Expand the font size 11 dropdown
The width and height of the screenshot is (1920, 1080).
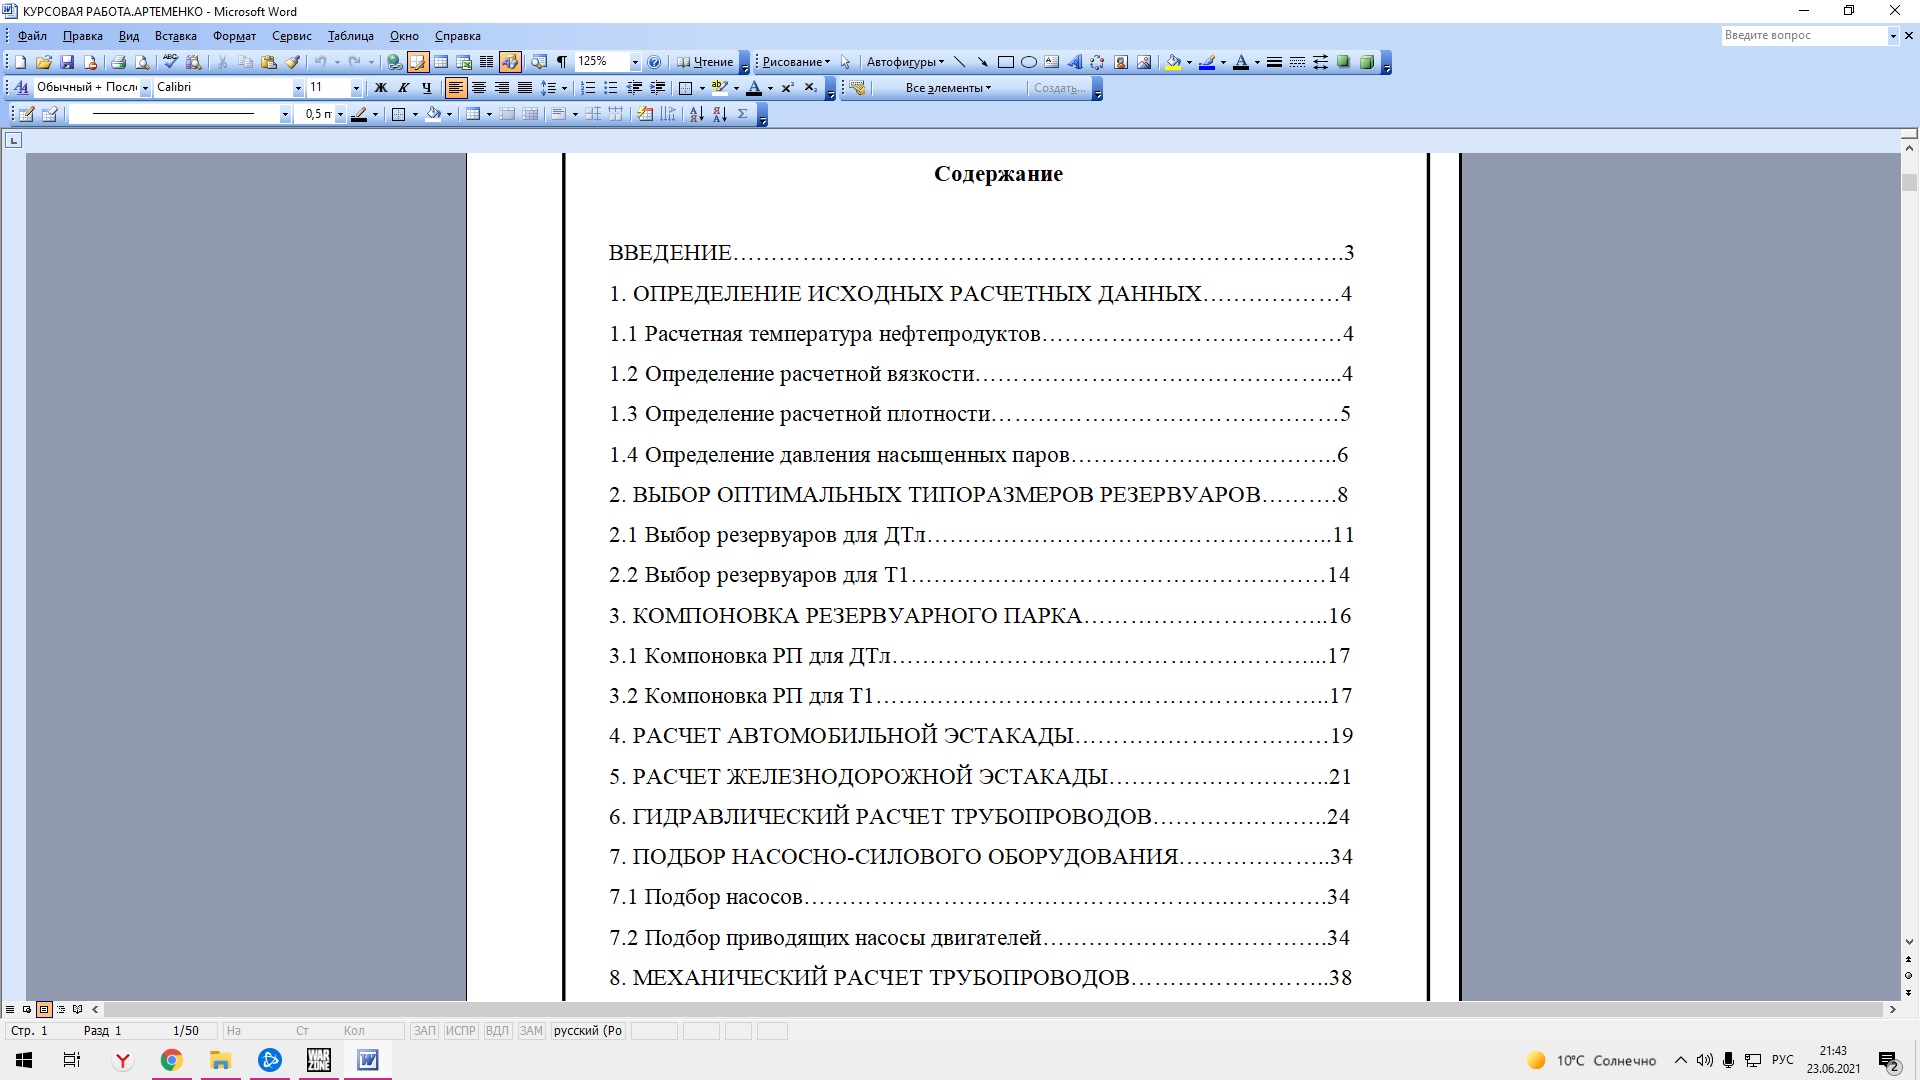pos(356,88)
